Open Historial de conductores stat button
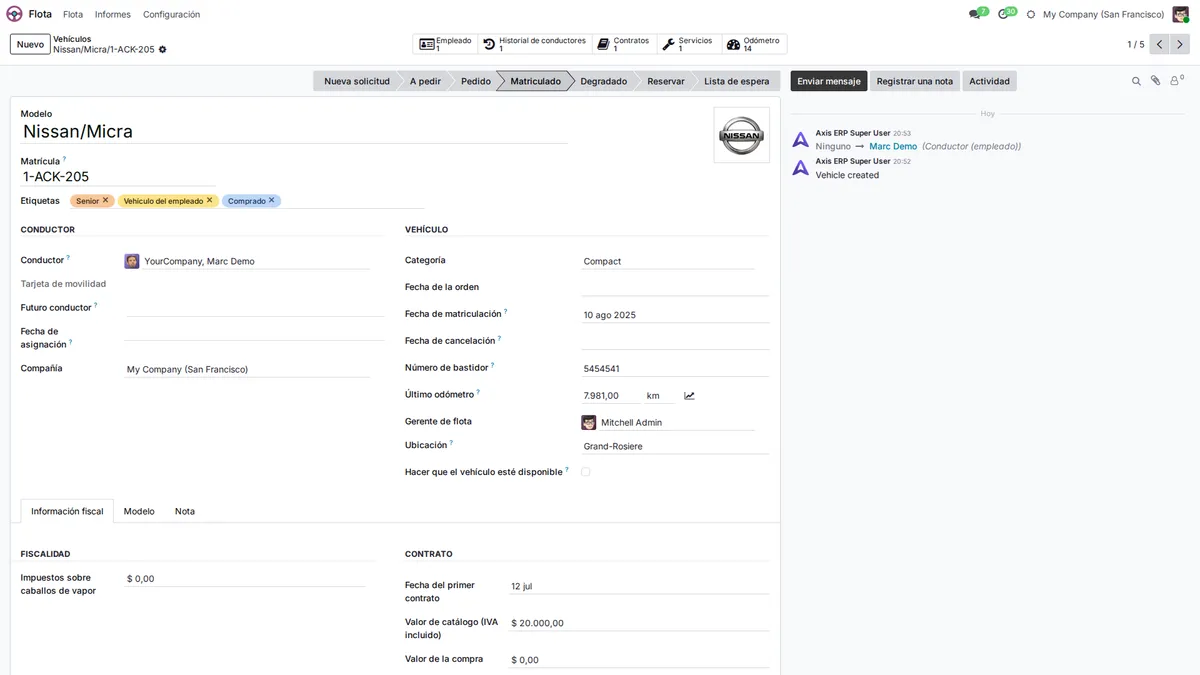The image size is (1200, 675). click(535, 44)
